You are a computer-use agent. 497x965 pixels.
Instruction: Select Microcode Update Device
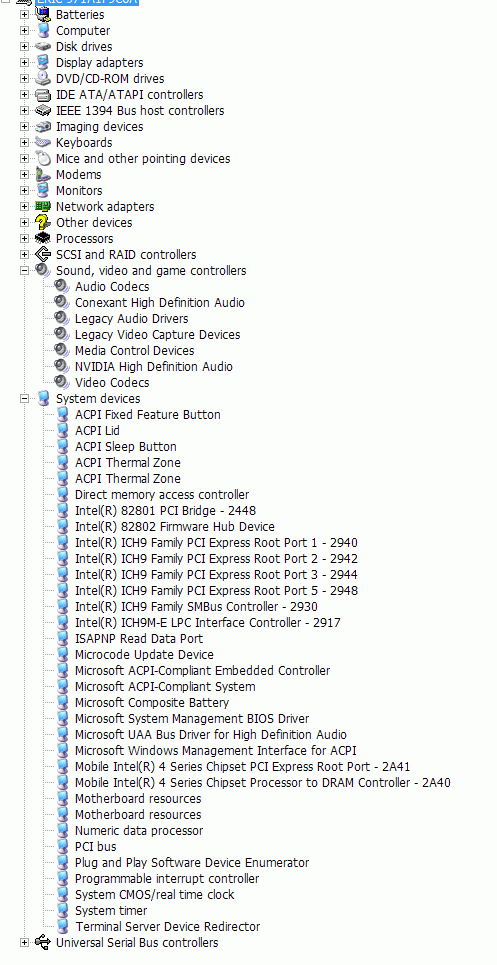coord(144,654)
